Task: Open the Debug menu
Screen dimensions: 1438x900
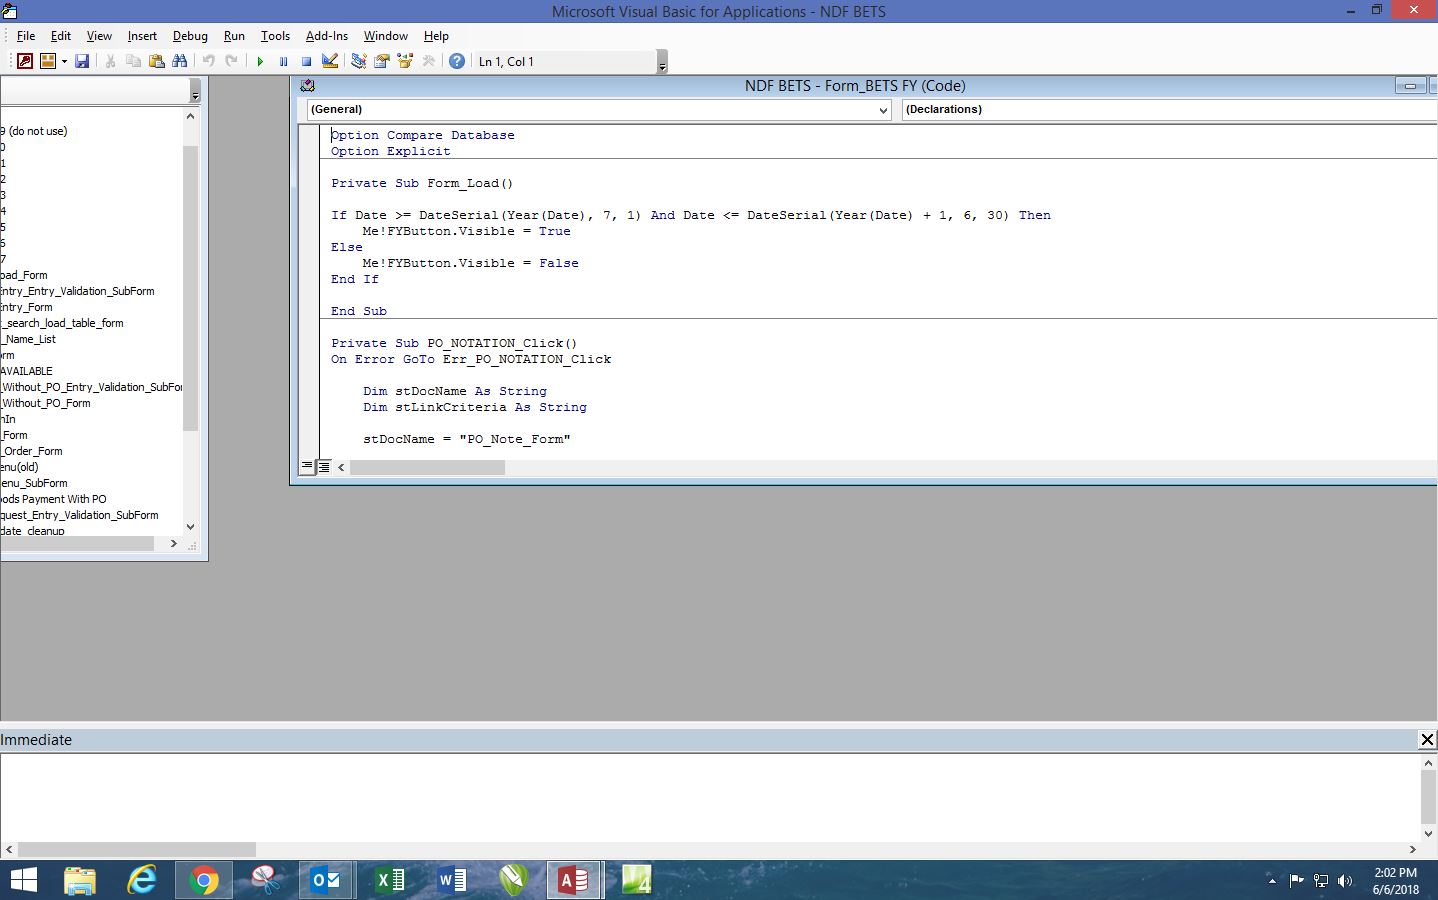Action: (x=190, y=36)
